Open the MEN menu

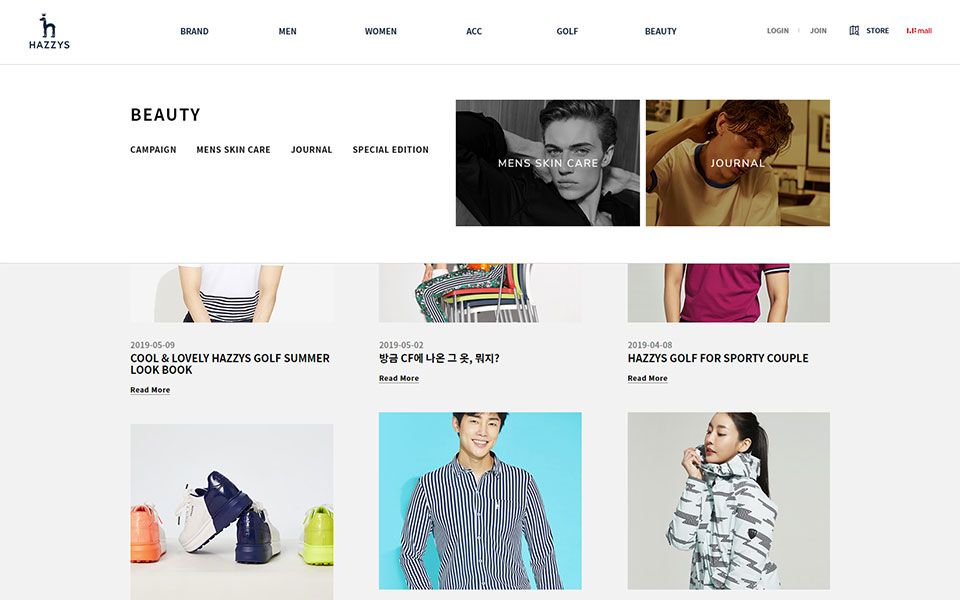(x=287, y=31)
